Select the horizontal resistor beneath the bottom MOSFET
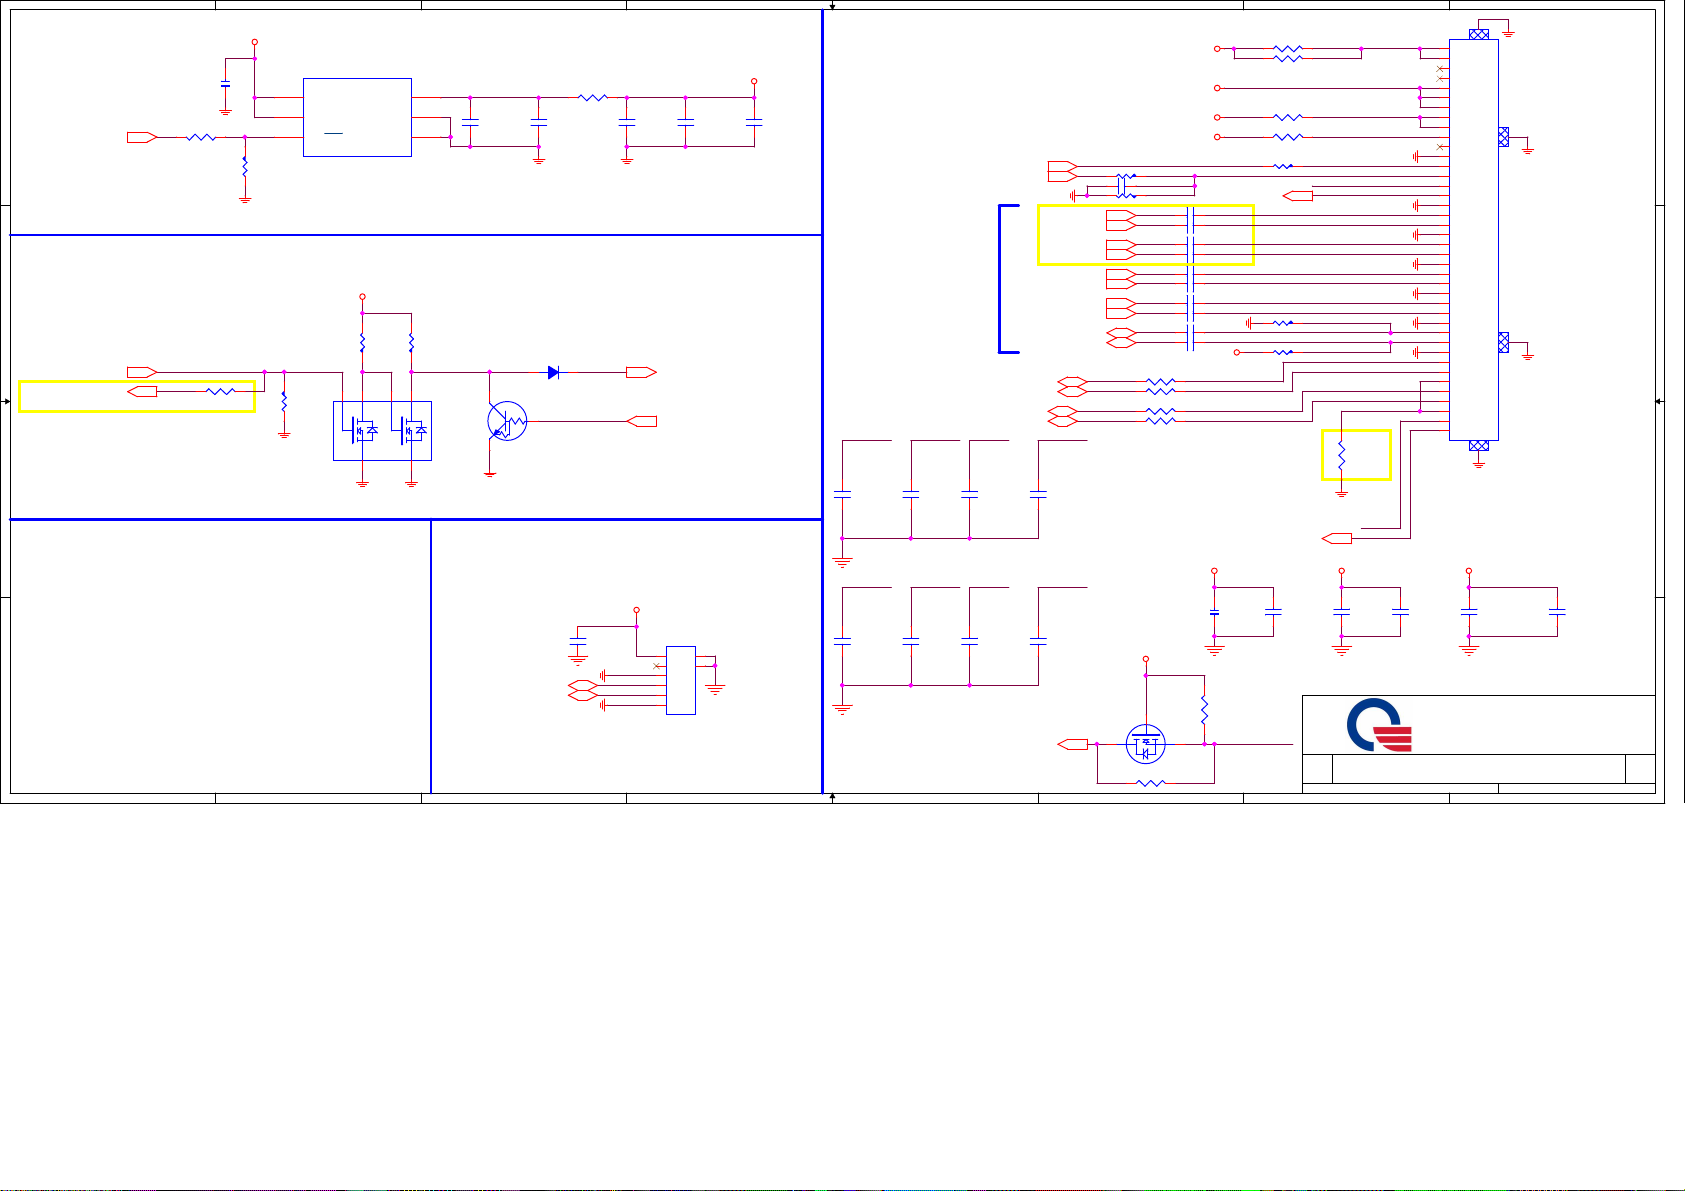Screen dimensions: 1685x1191 1152,783
